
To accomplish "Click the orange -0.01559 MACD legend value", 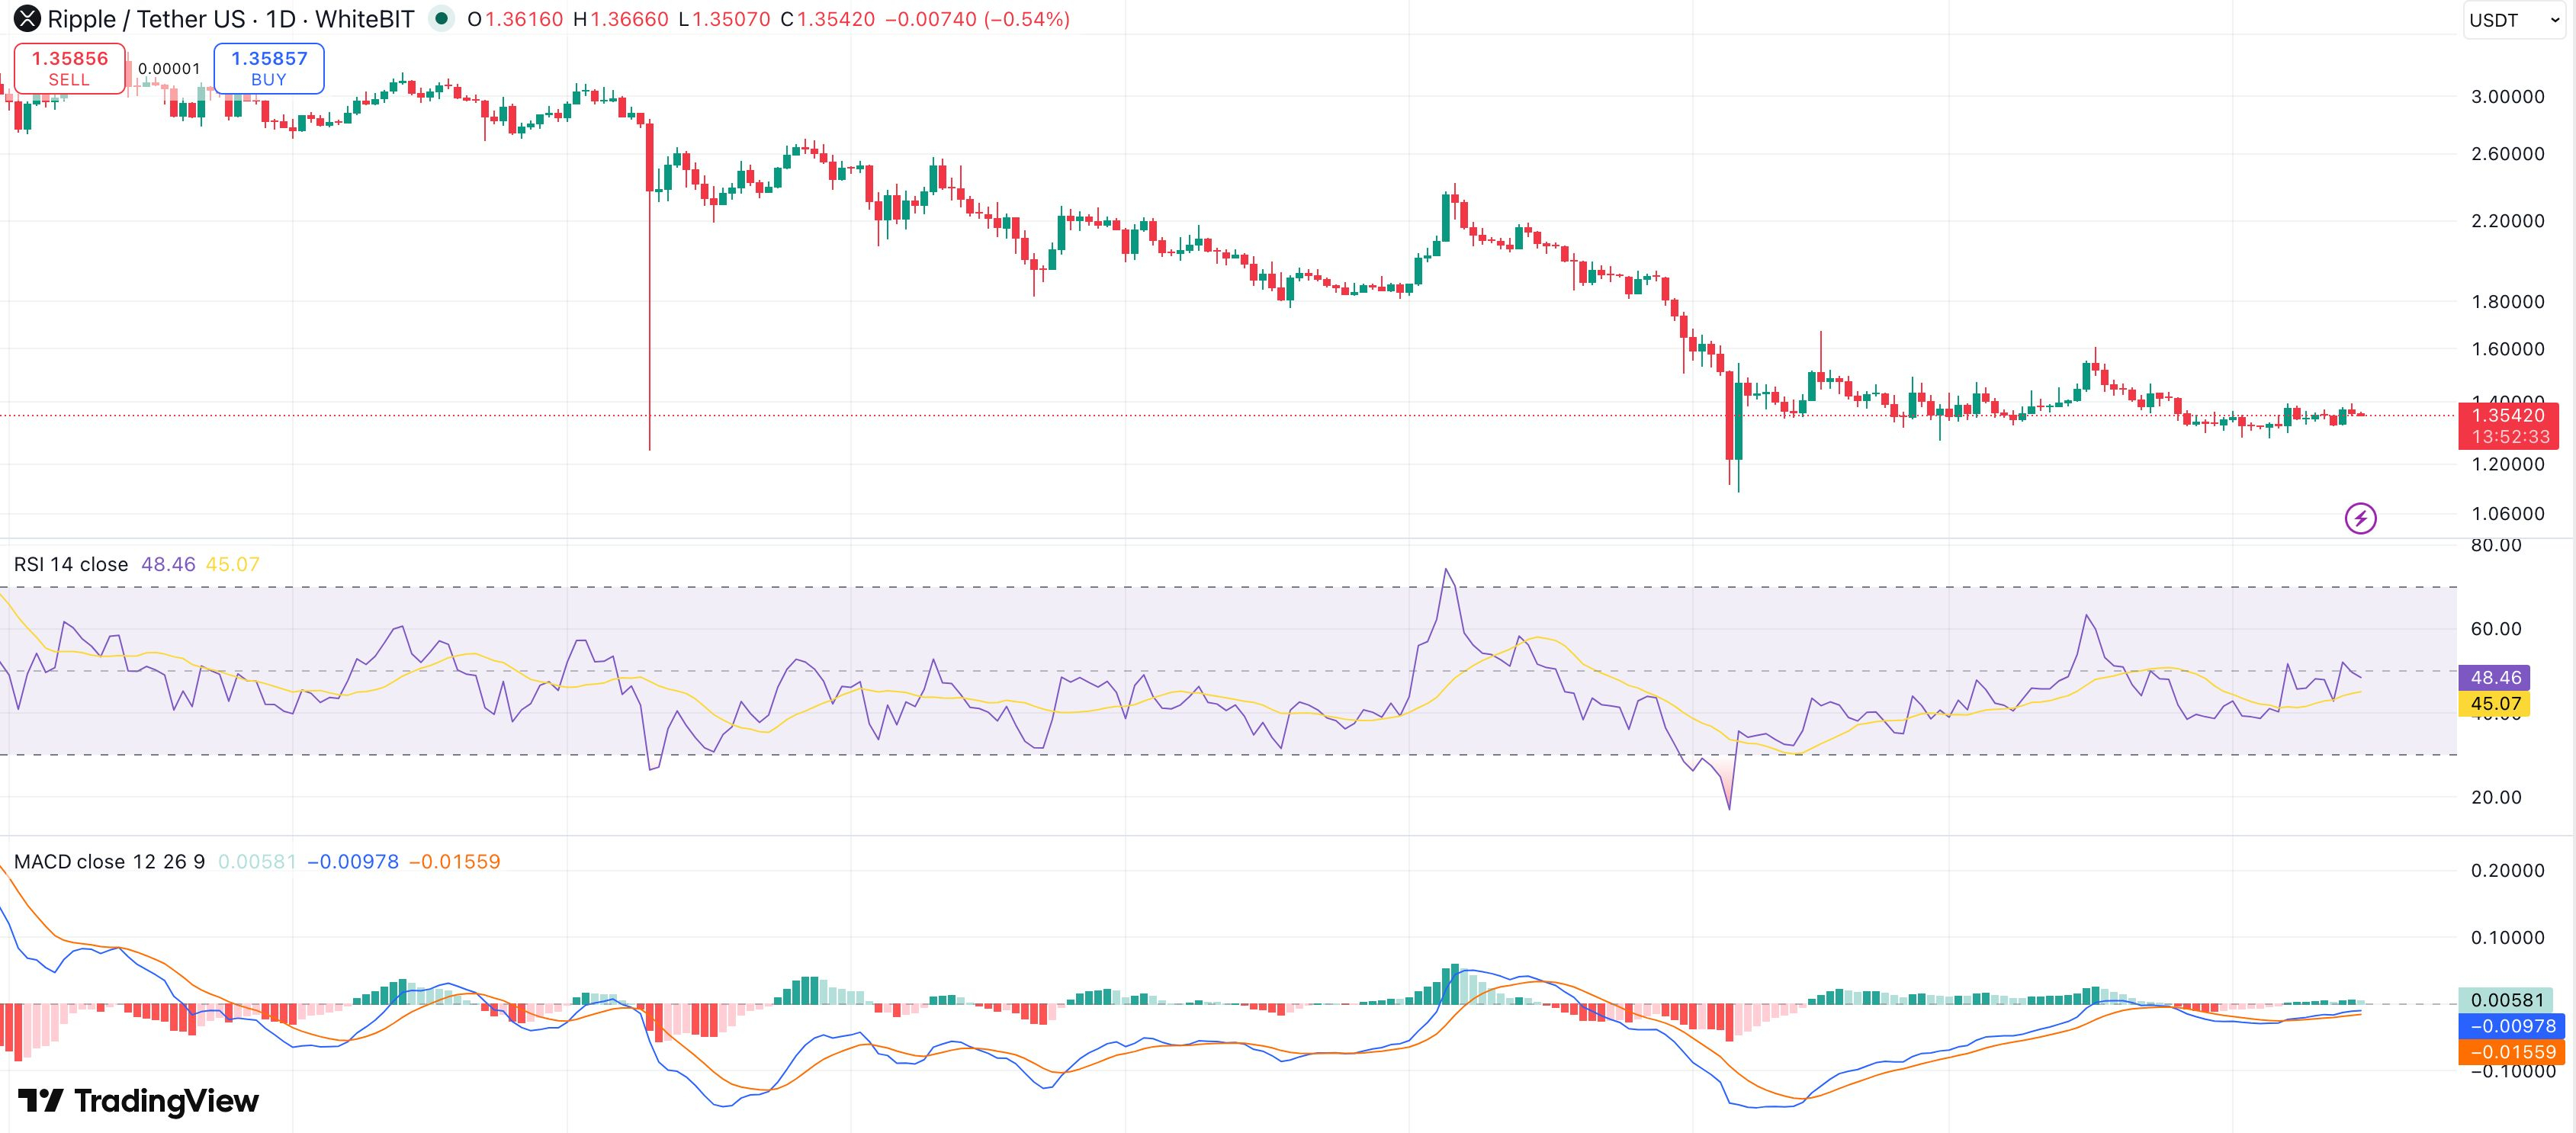I will tap(455, 862).
